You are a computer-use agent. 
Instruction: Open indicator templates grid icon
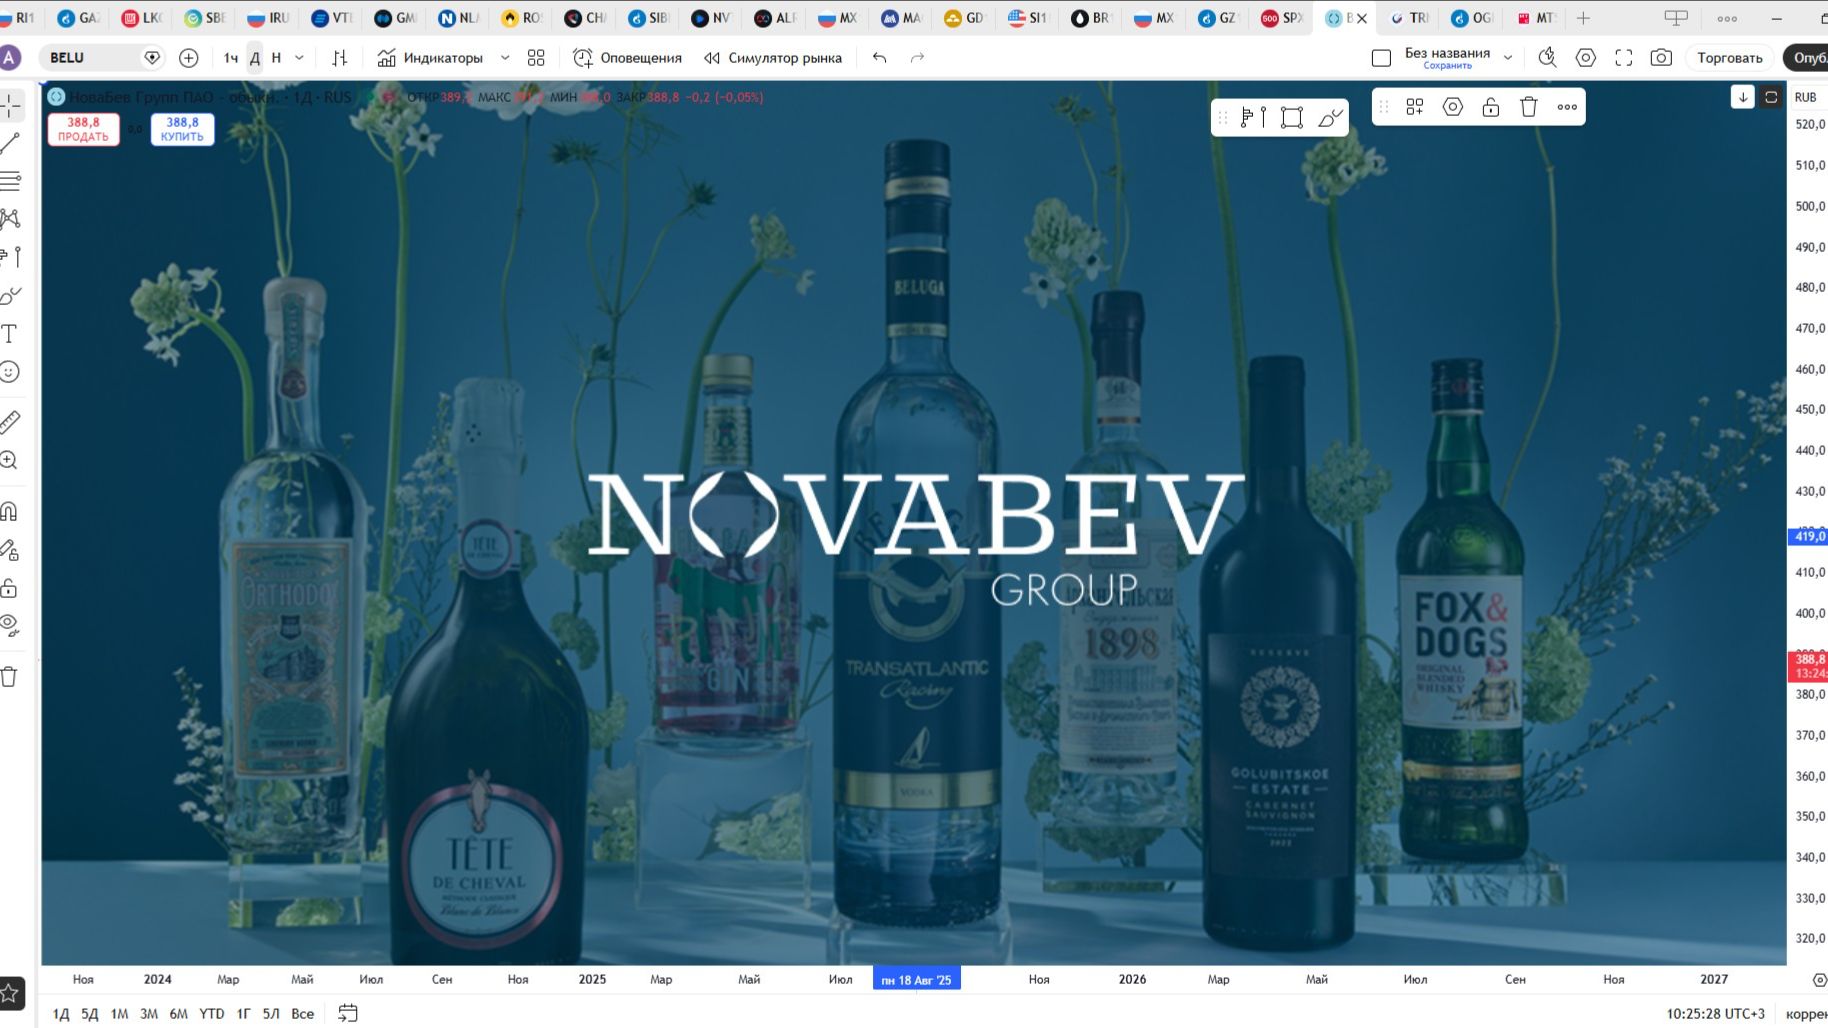(536, 58)
